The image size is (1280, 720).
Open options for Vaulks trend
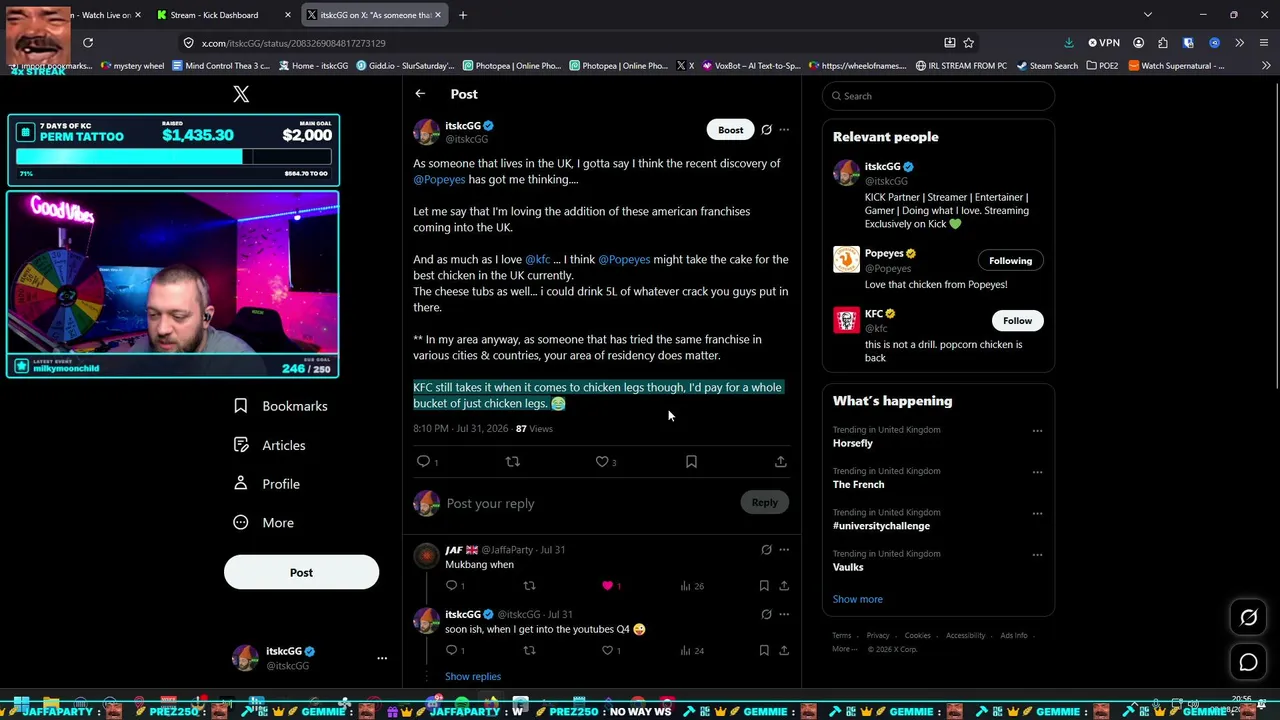(1037, 555)
